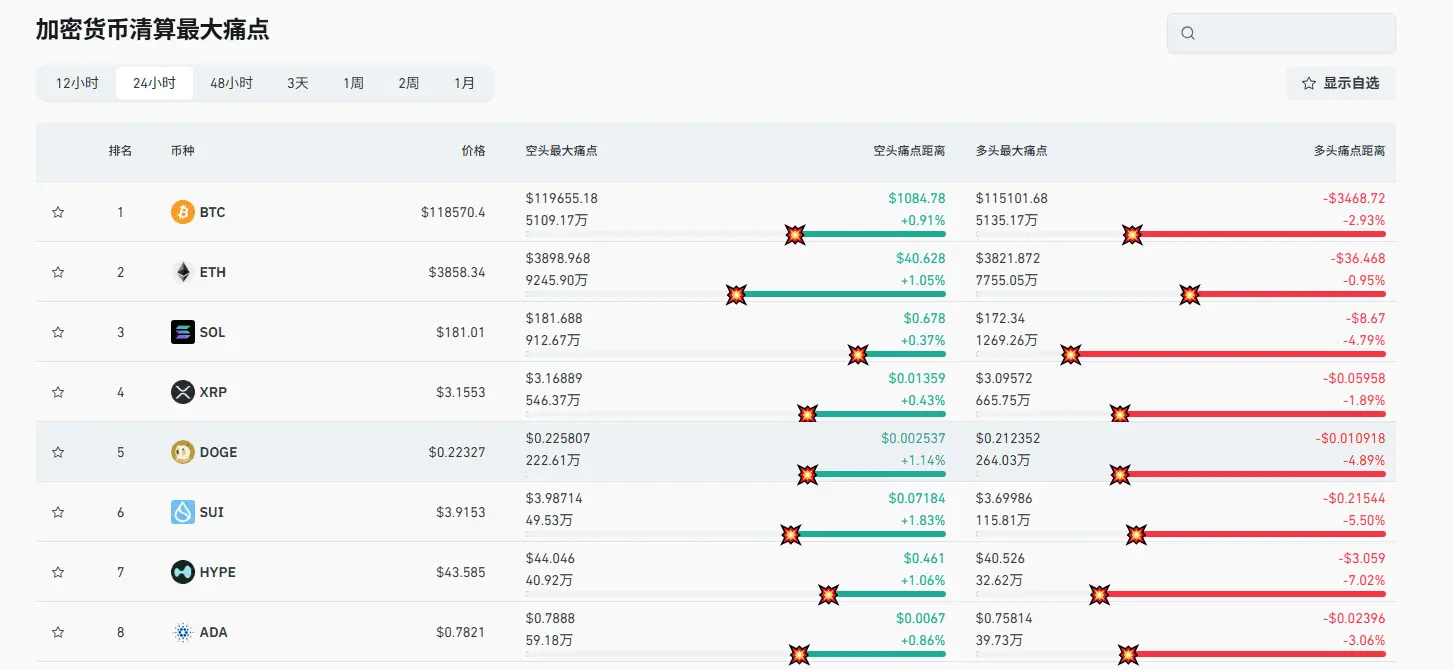Click SUI long pain point explosion marker
The image size is (1453, 670).
pos(1137,535)
